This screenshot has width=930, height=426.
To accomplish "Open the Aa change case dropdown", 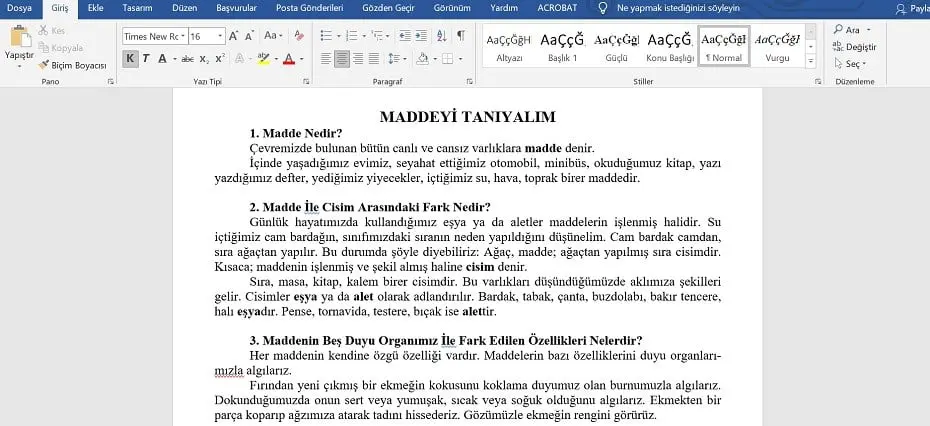I will (273, 36).
